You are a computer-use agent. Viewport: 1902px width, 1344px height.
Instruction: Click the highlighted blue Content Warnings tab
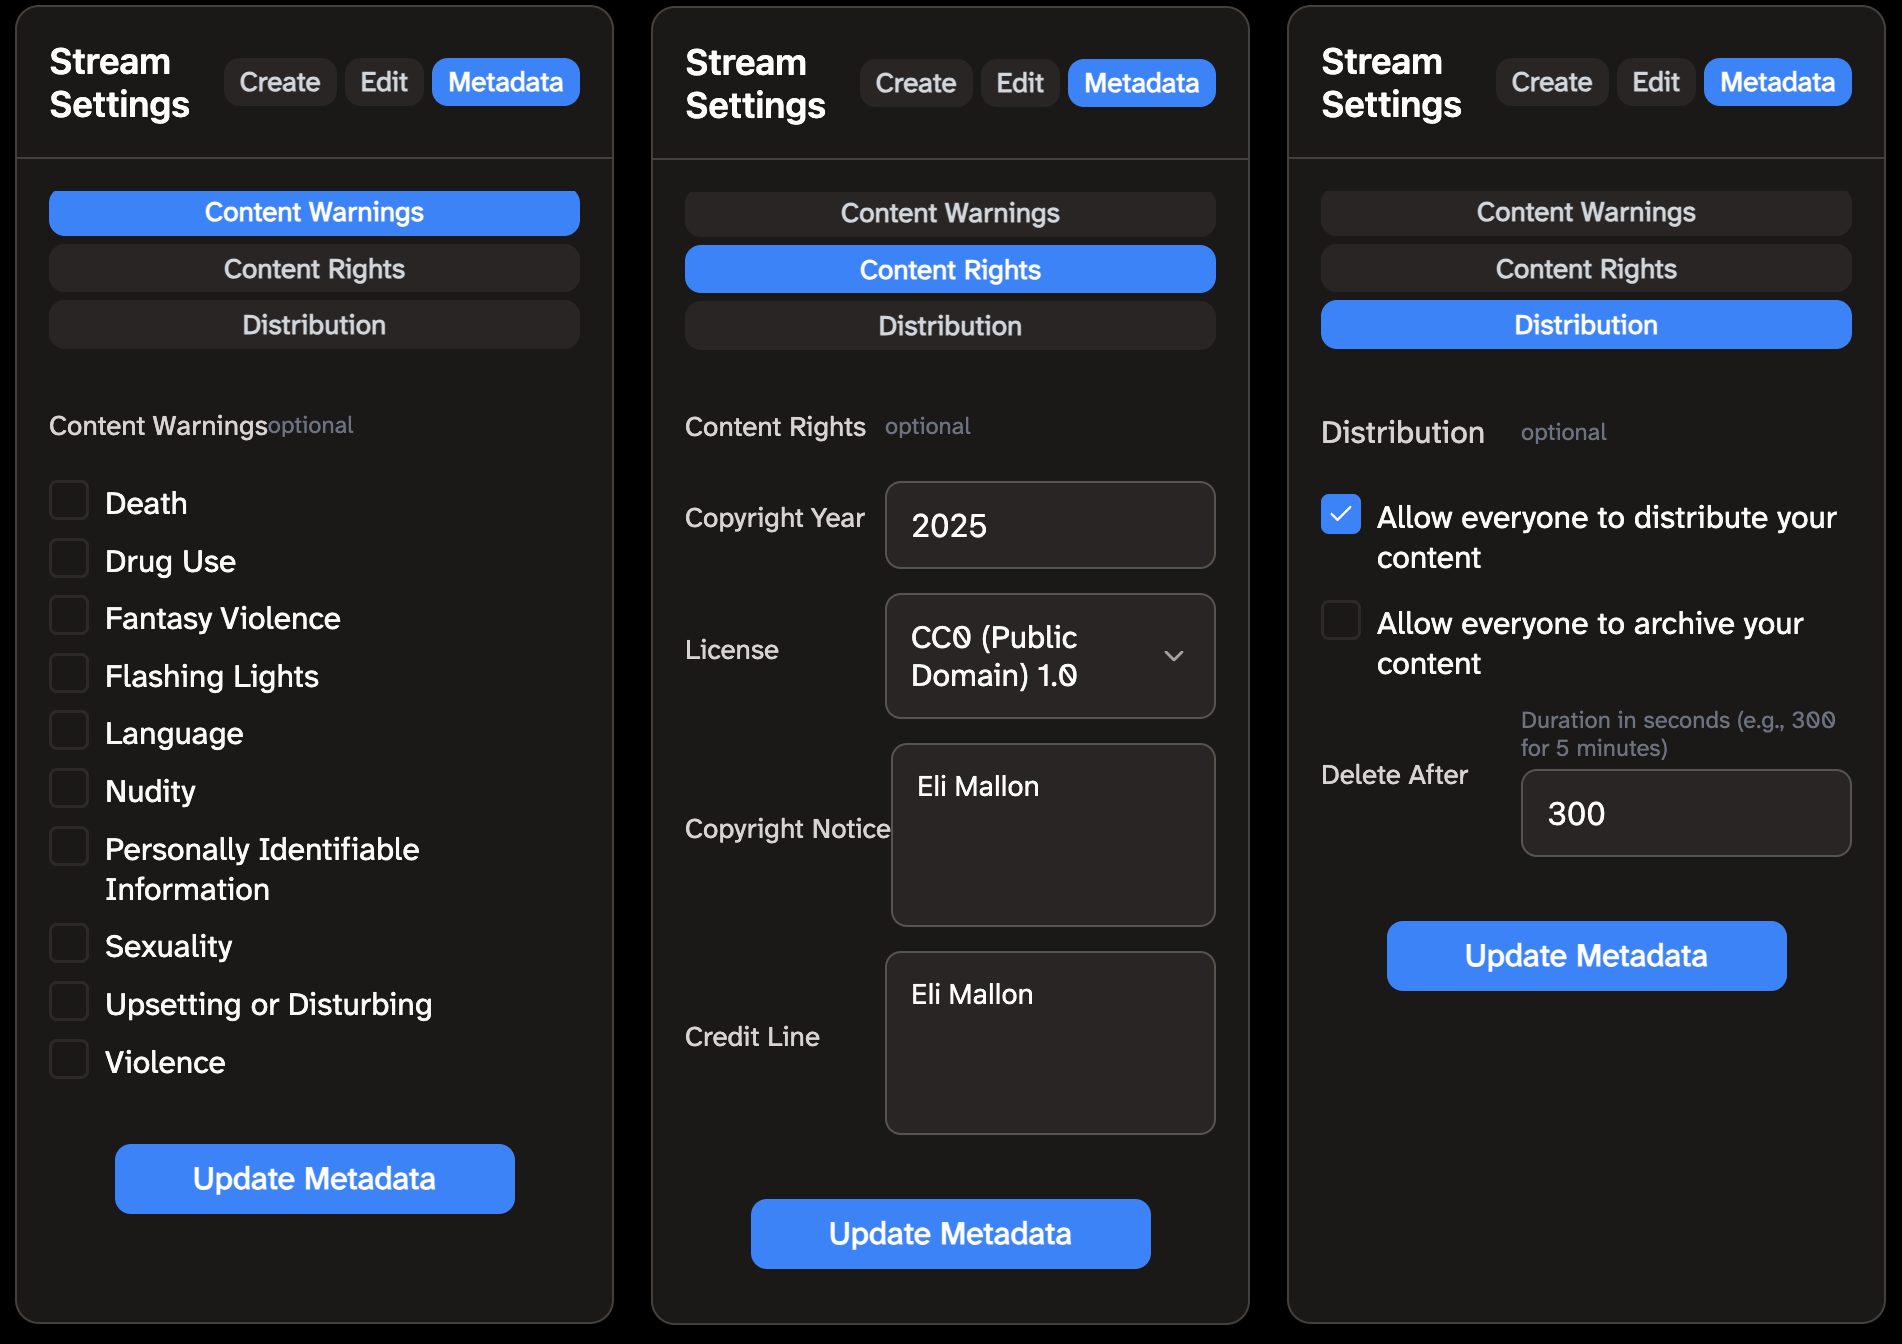point(314,213)
